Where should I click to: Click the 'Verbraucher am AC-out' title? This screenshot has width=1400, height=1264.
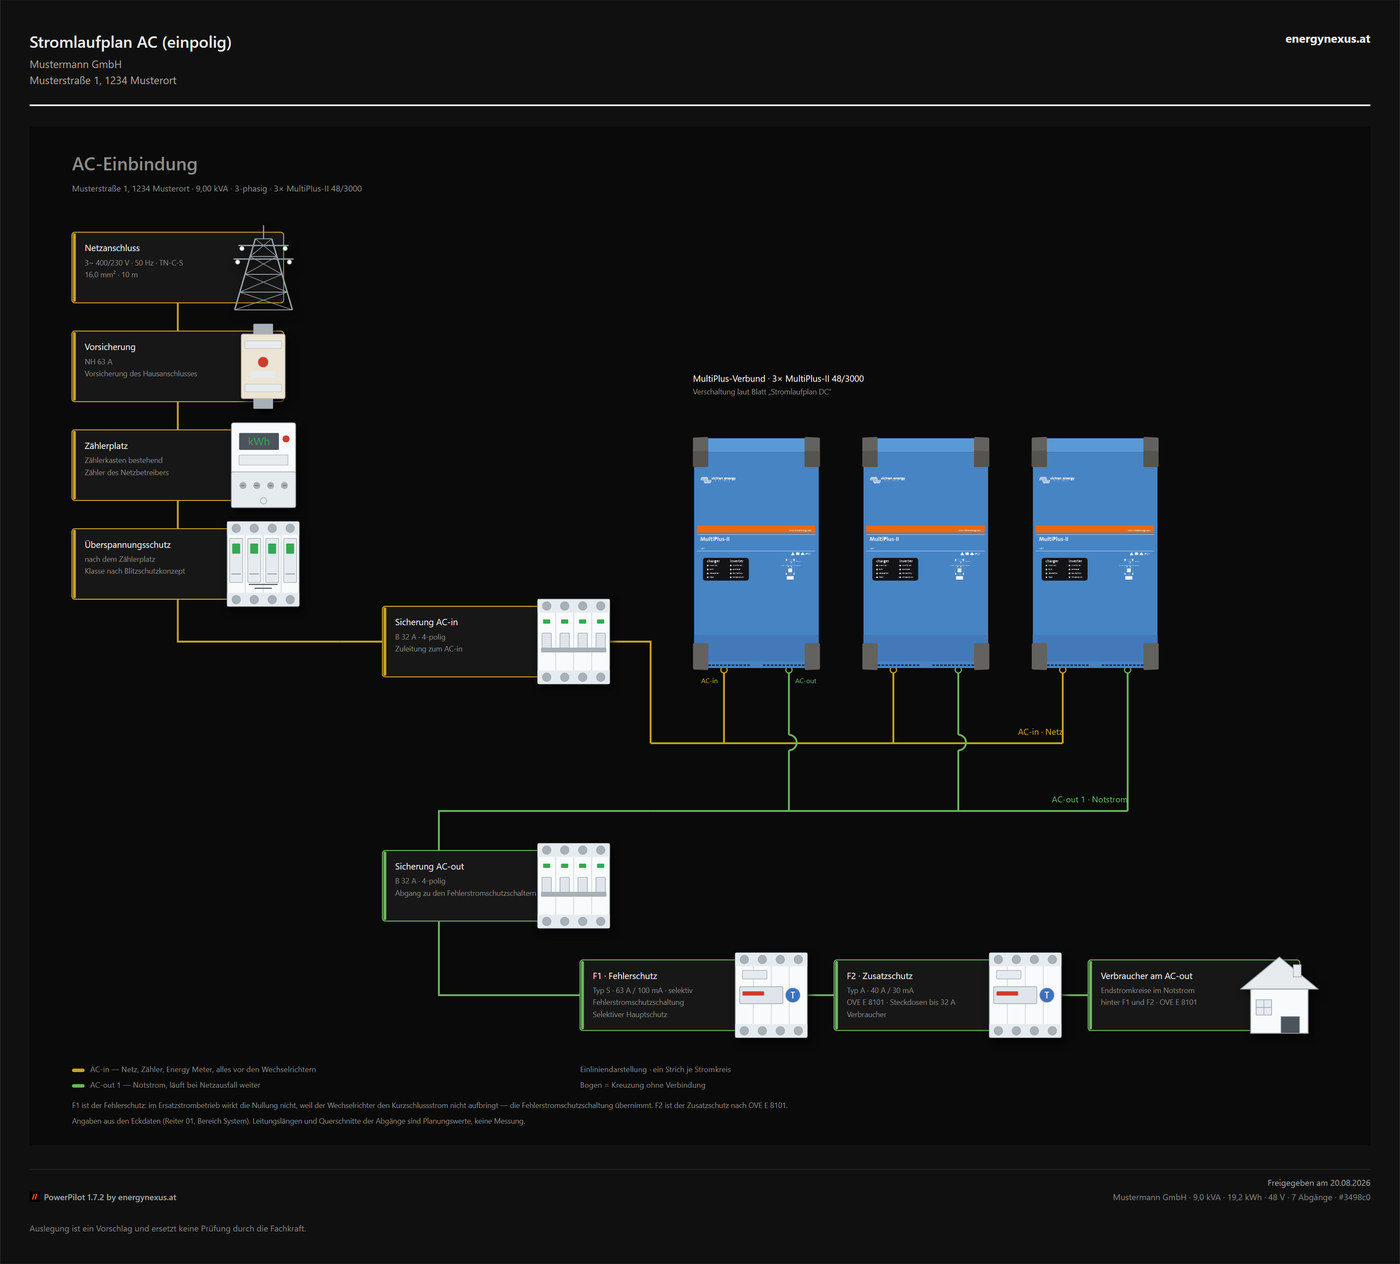pyautogui.click(x=1146, y=976)
